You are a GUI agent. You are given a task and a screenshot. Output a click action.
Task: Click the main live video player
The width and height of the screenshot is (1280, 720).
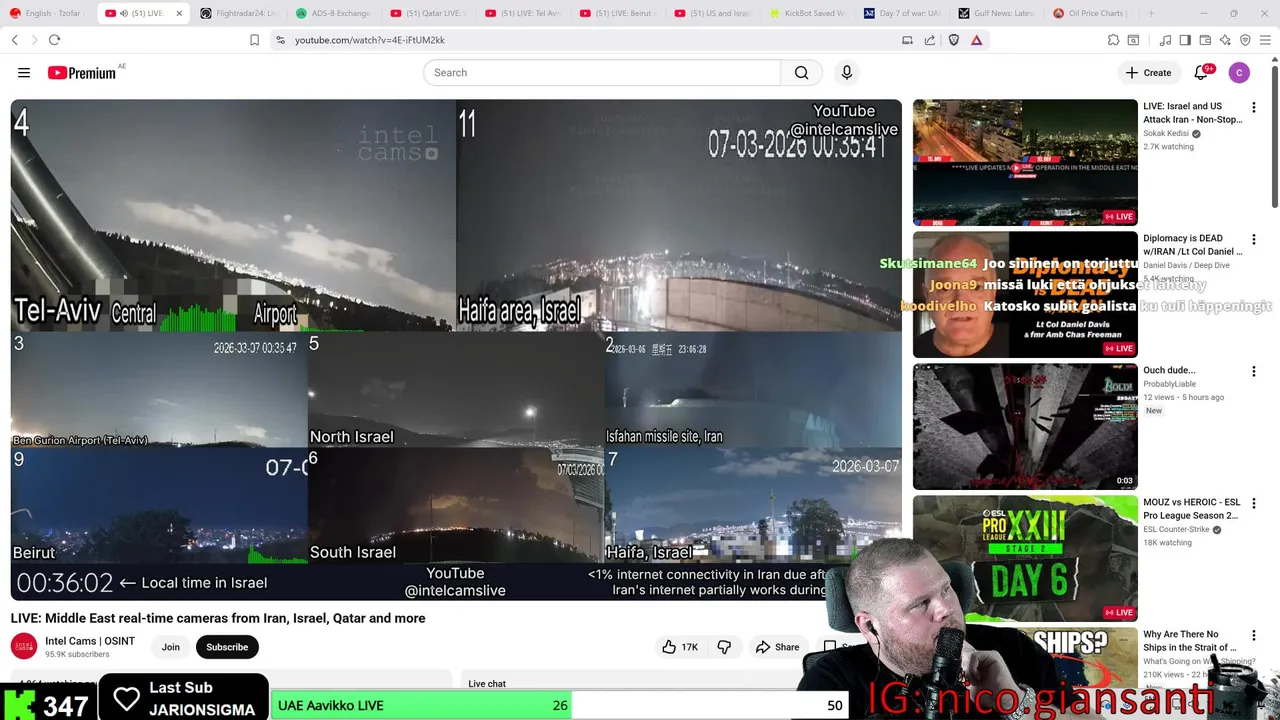click(456, 349)
